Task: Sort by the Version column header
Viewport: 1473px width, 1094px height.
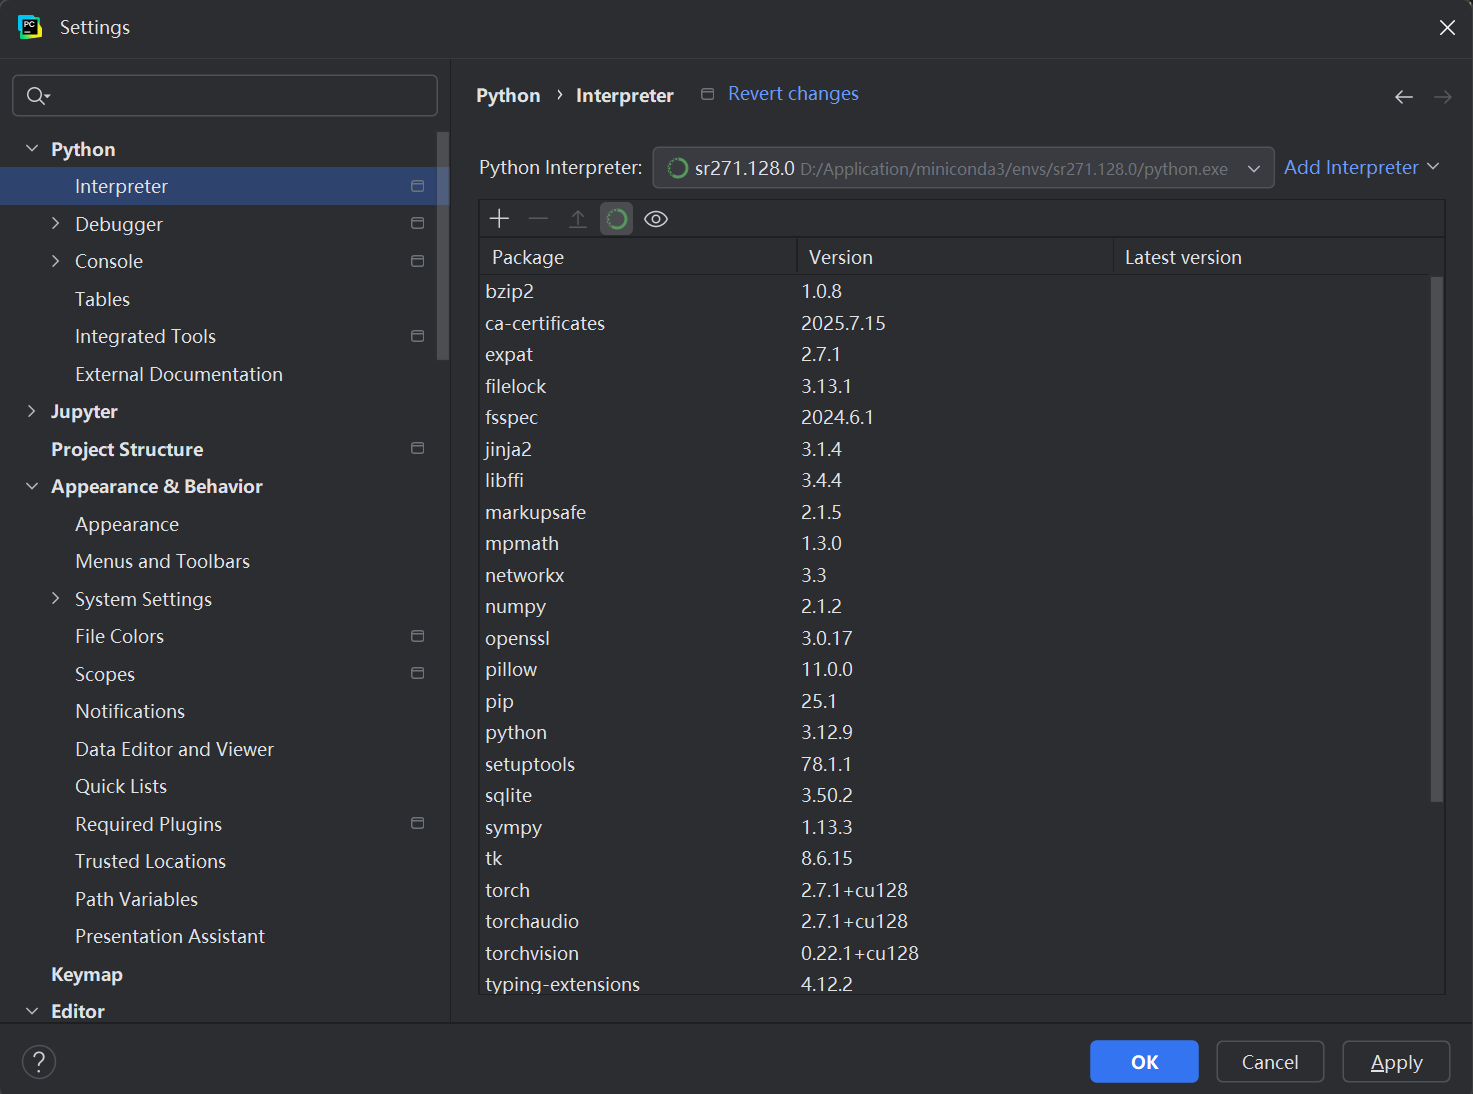Action: (x=955, y=257)
